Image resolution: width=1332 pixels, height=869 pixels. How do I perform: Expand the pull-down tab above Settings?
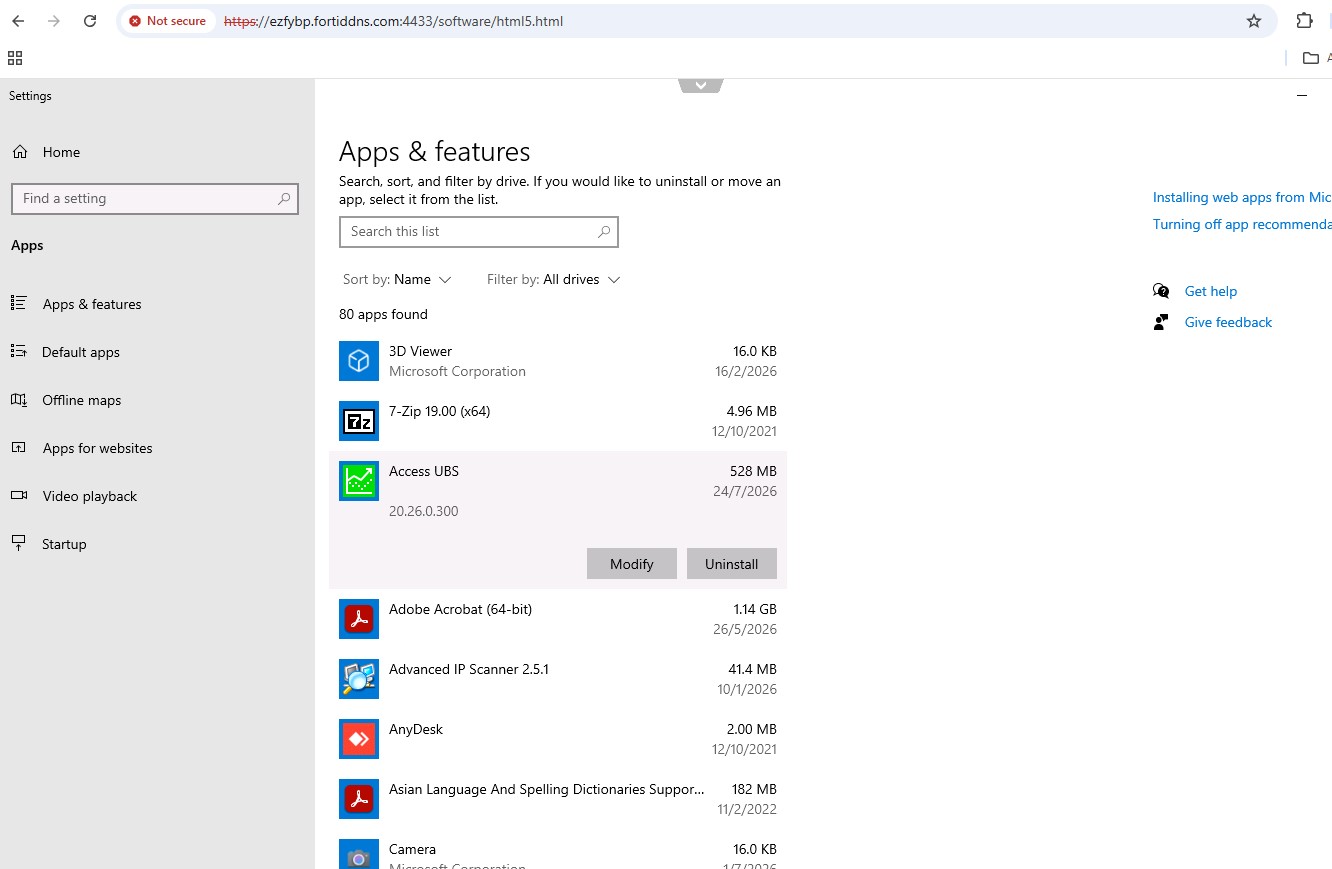700,86
